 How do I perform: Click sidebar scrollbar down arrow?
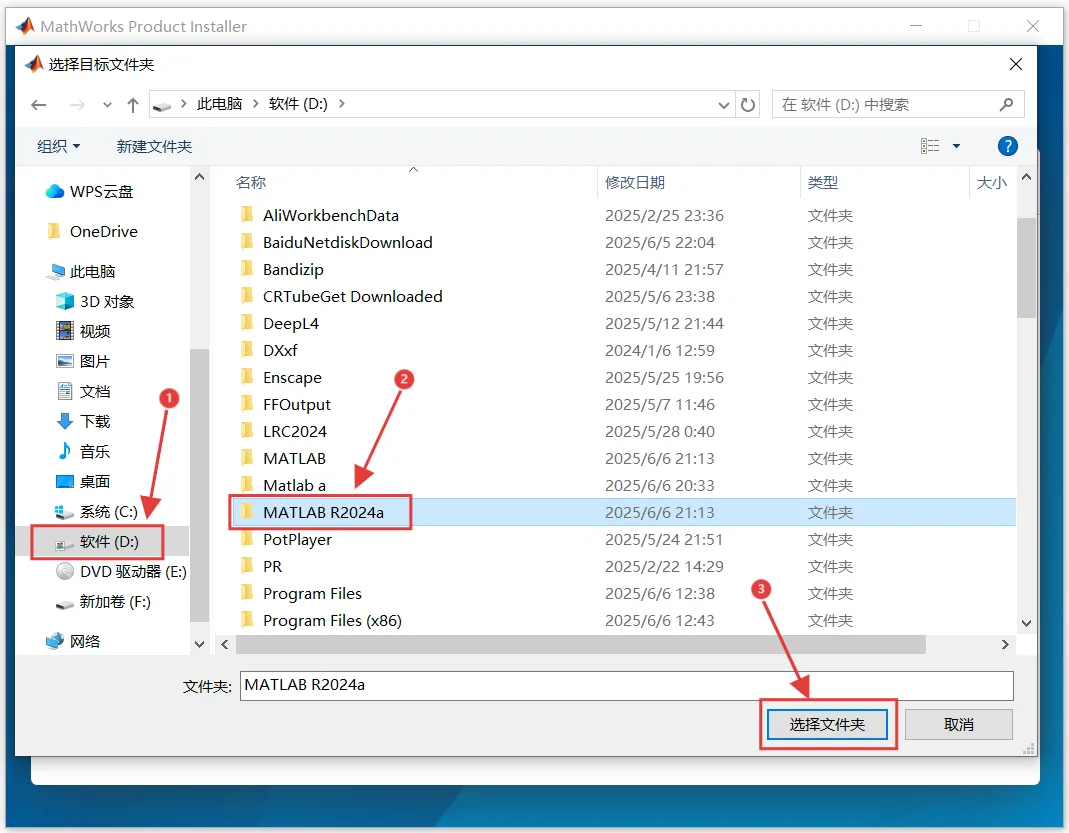click(x=199, y=644)
